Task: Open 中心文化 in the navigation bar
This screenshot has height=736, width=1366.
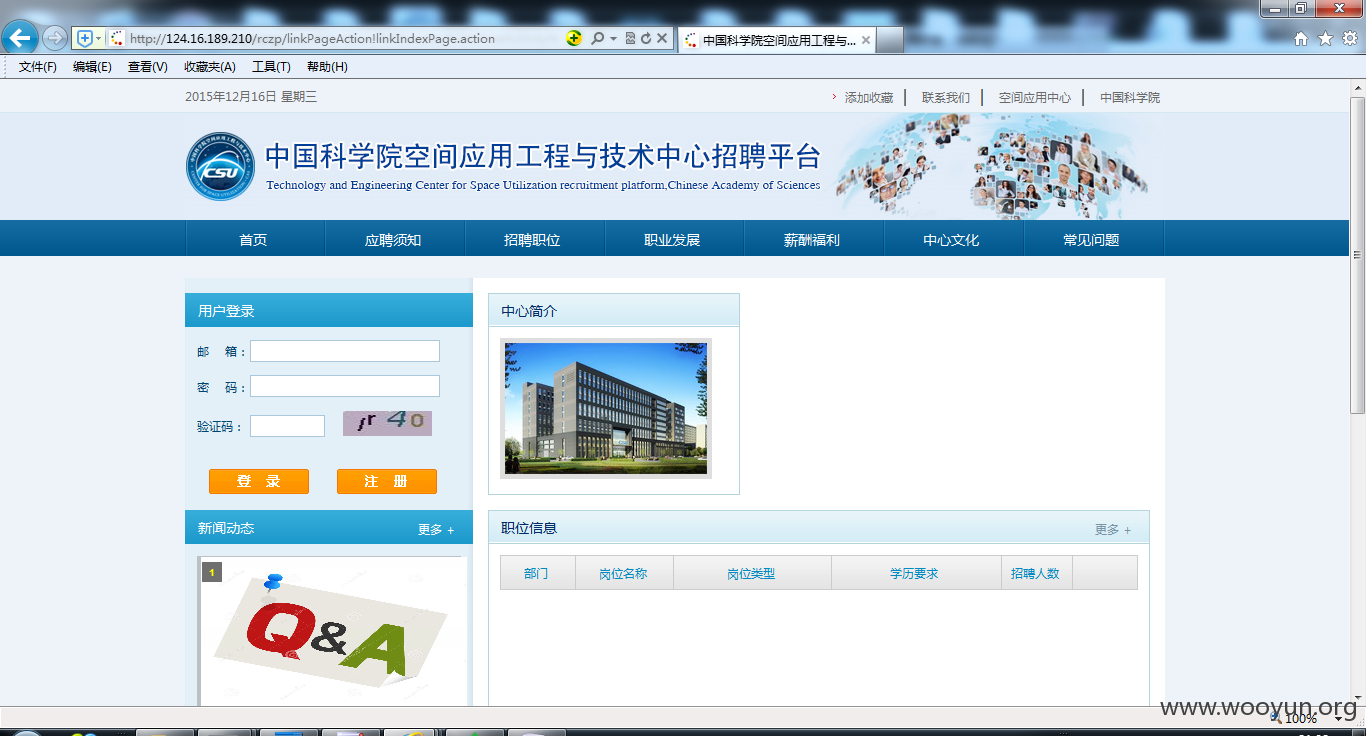Action: [951, 240]
